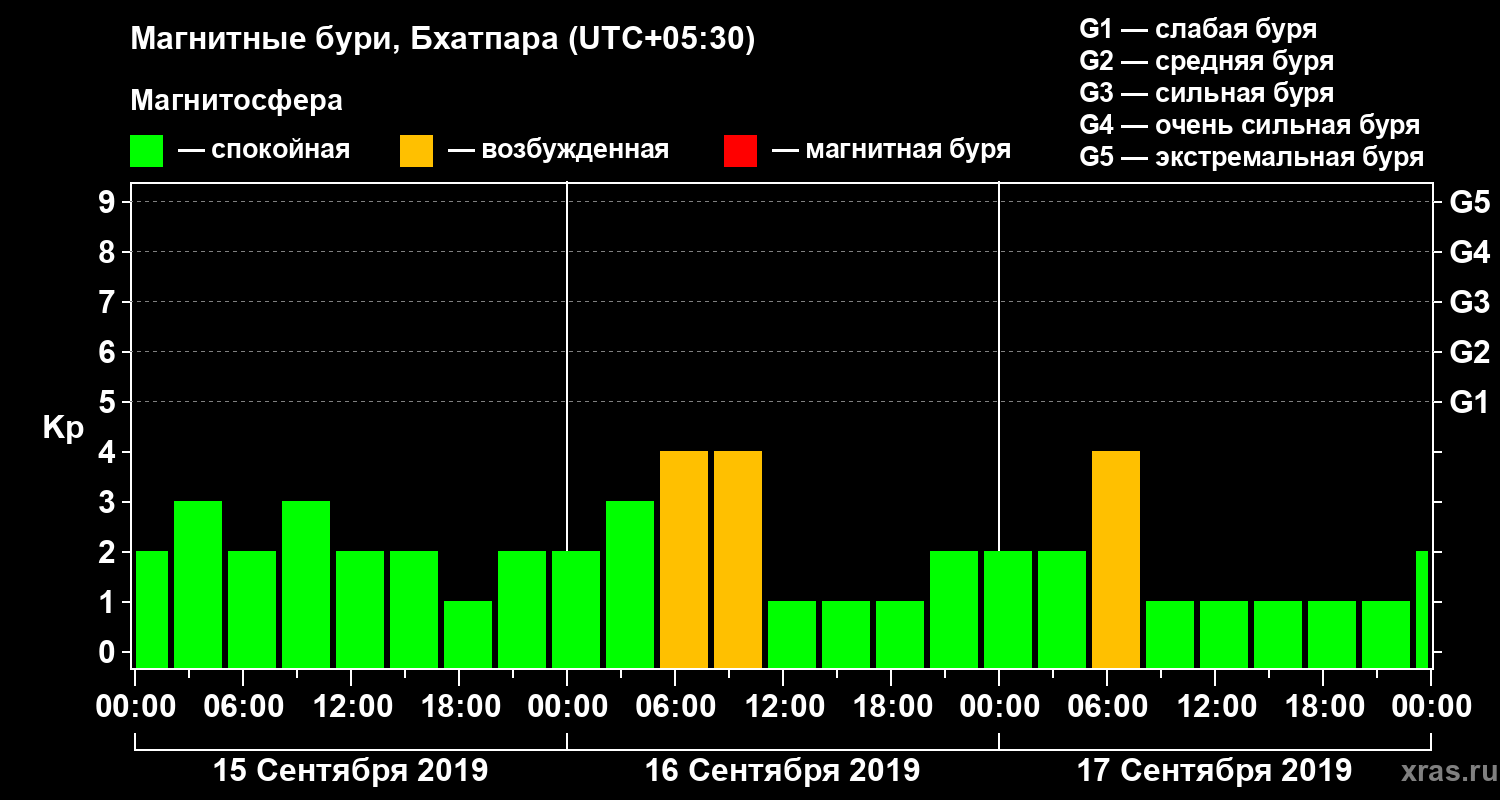The image size is (1500, 800).
Task: Click the 'G5' label on the right axis
Action: pyautogui.click(x=1470, y=202)
